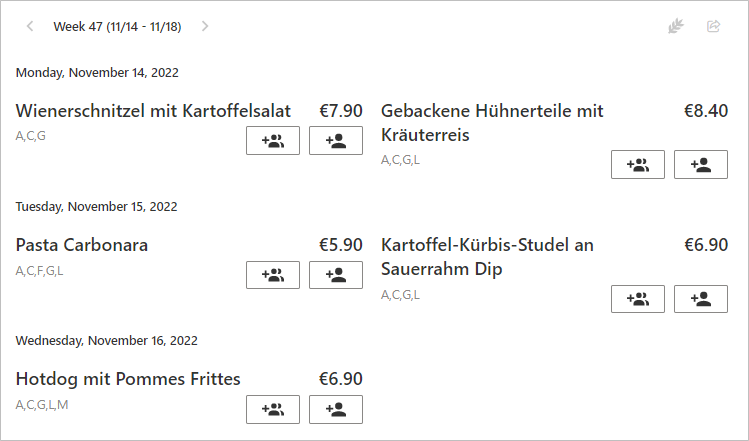Select the Hotdog mit Pommes Frittes title

[128, 379]
